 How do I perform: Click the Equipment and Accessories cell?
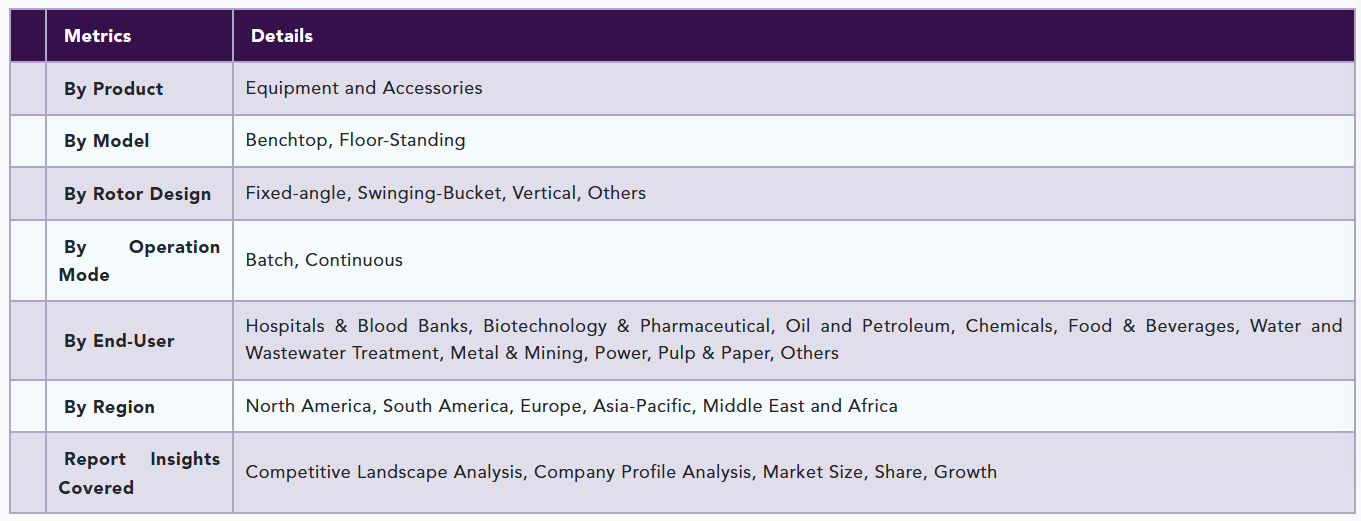point(364,88)
